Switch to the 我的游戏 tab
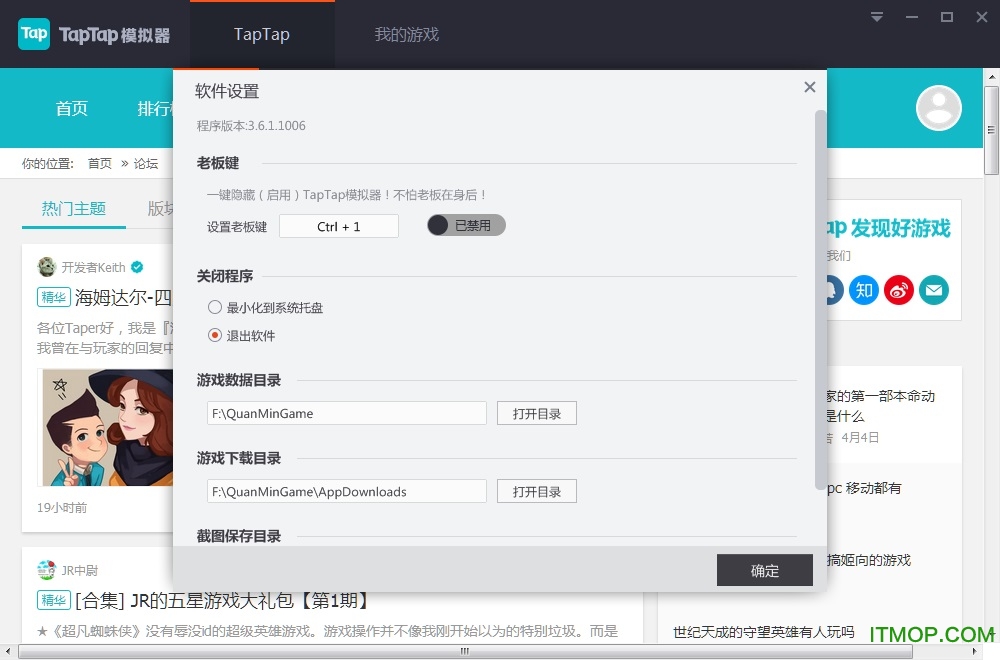The width and height of the screenshot is (1000, 660). [x=406, y=34]
